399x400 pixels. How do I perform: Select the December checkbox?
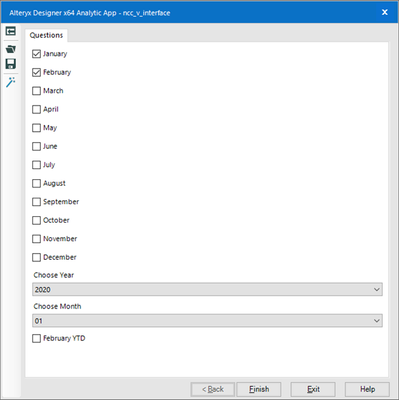(x=36, y=257)
